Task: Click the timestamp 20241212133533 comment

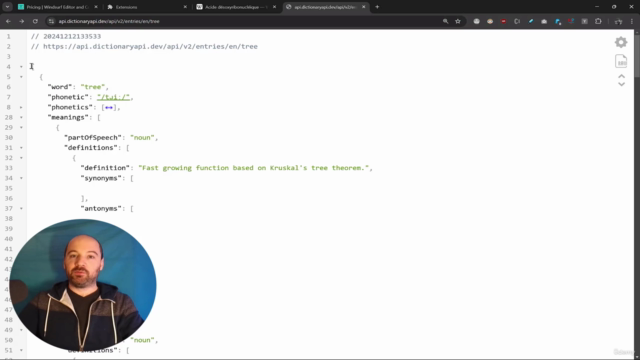Action: tap(66, 36)
